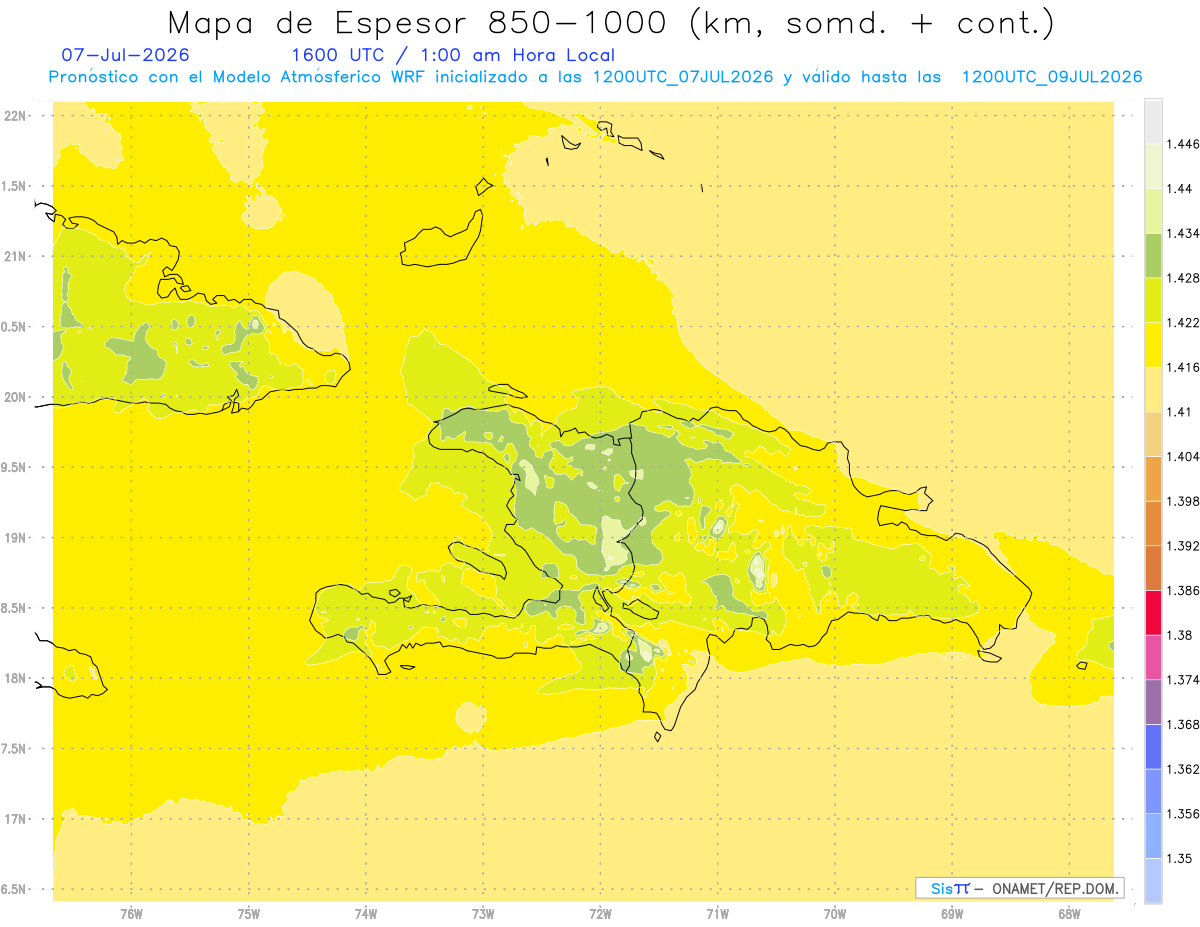Pick the purple swatch between 1.368 and 1.374
1200x927 pixels.
(1153, 702)
